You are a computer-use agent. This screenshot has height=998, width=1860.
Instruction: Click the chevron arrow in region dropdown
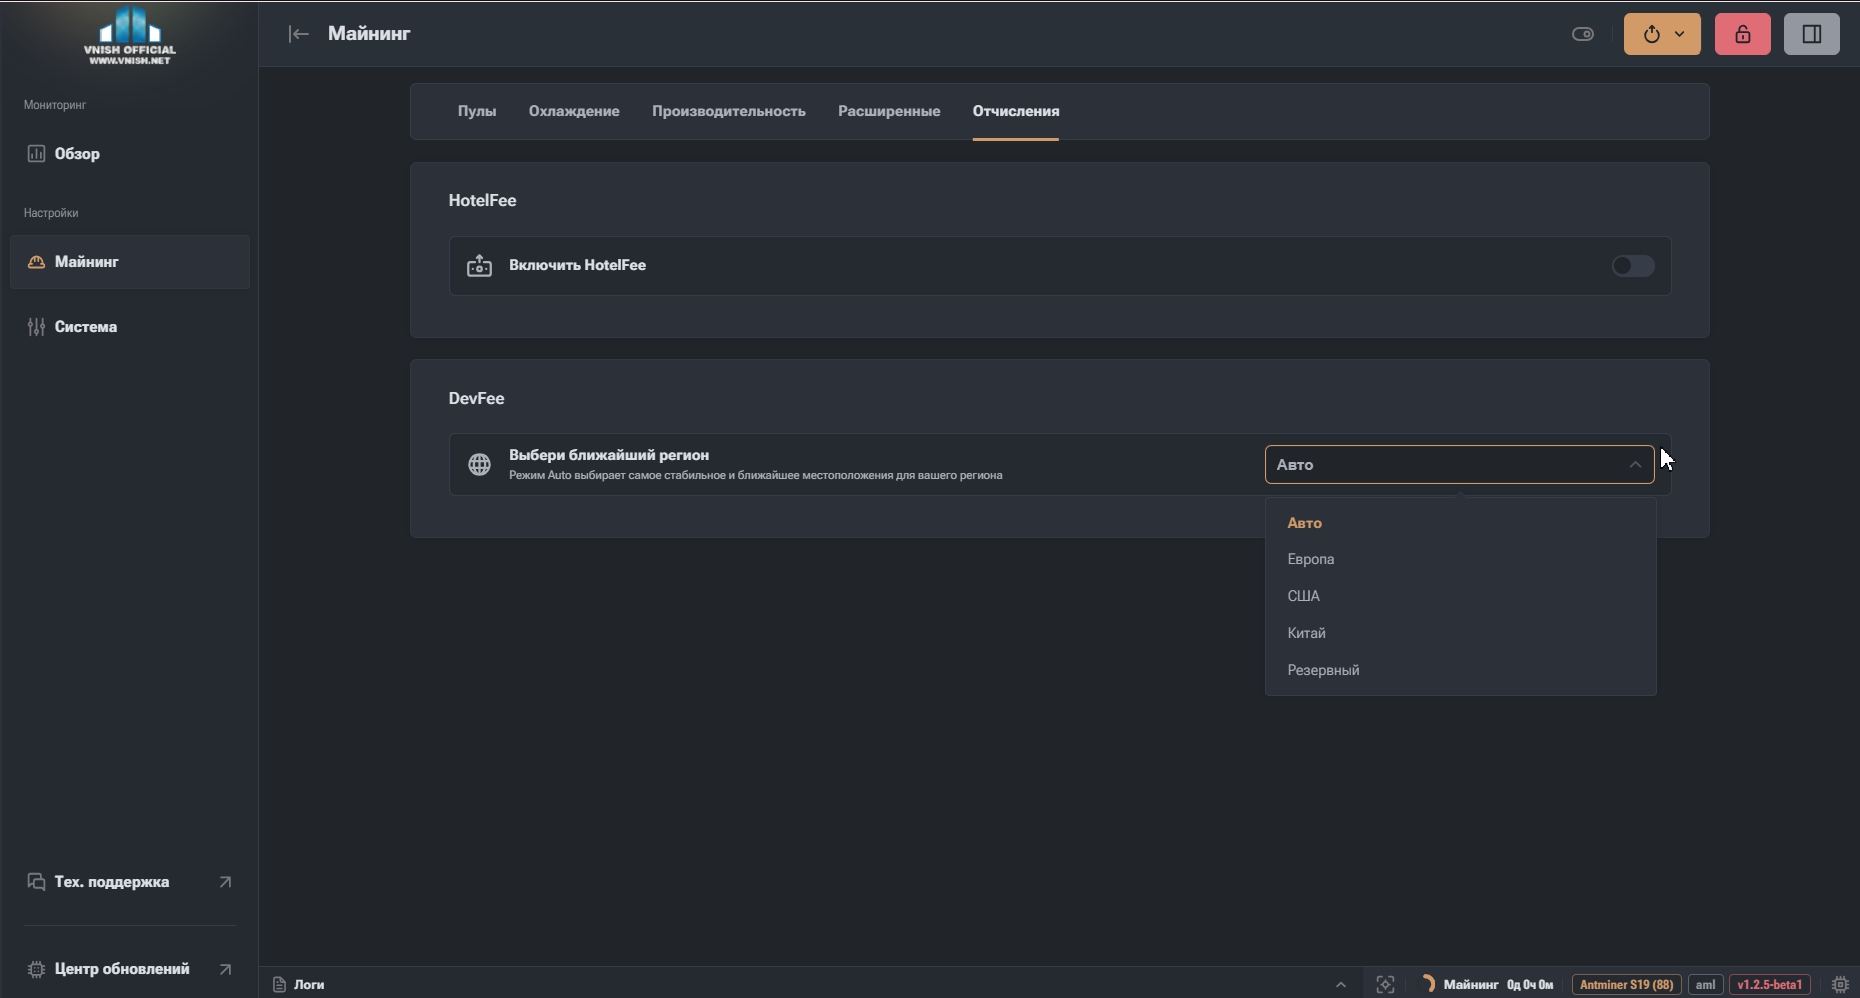click(x=1635, y=465)
